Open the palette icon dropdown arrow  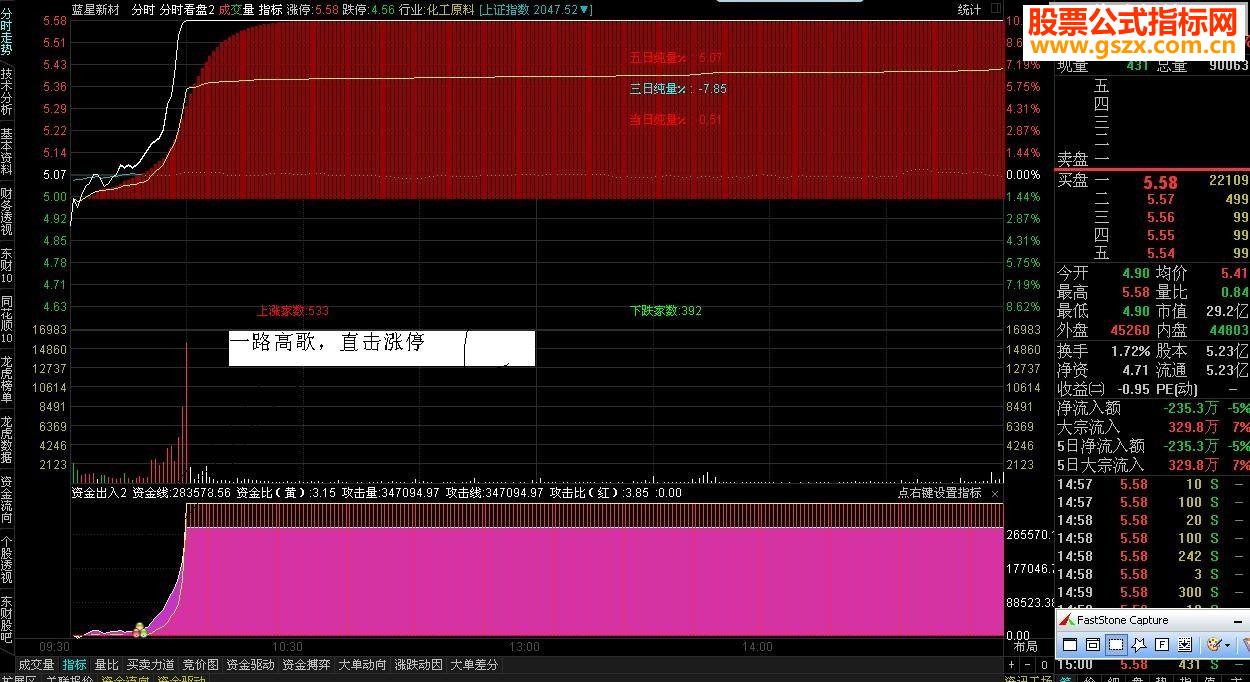pyautogui.click(x=1228, y=645)
